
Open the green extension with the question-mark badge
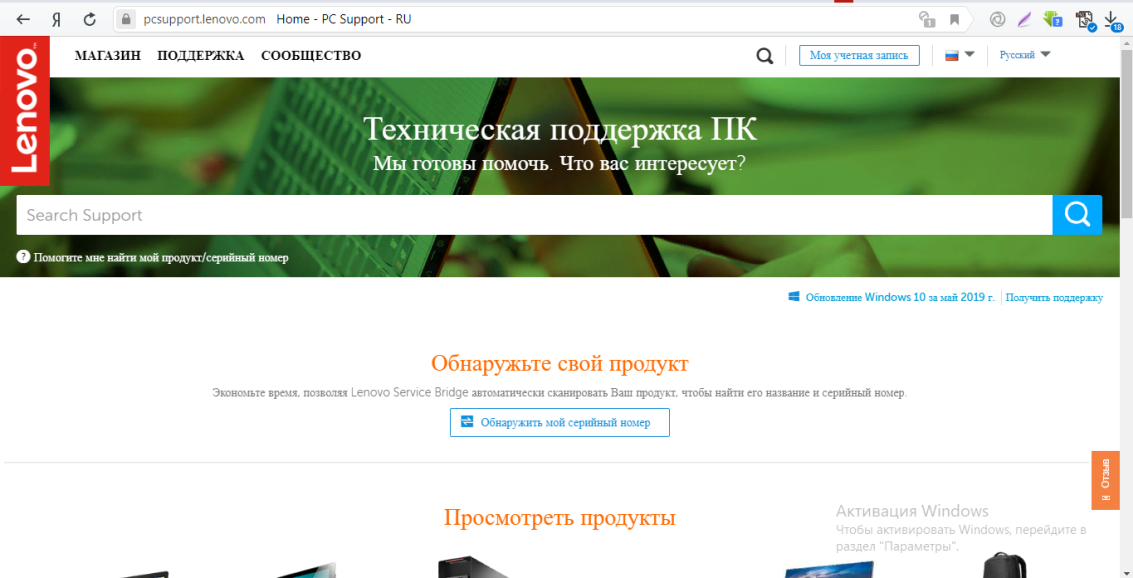[x=1052, y=20]
